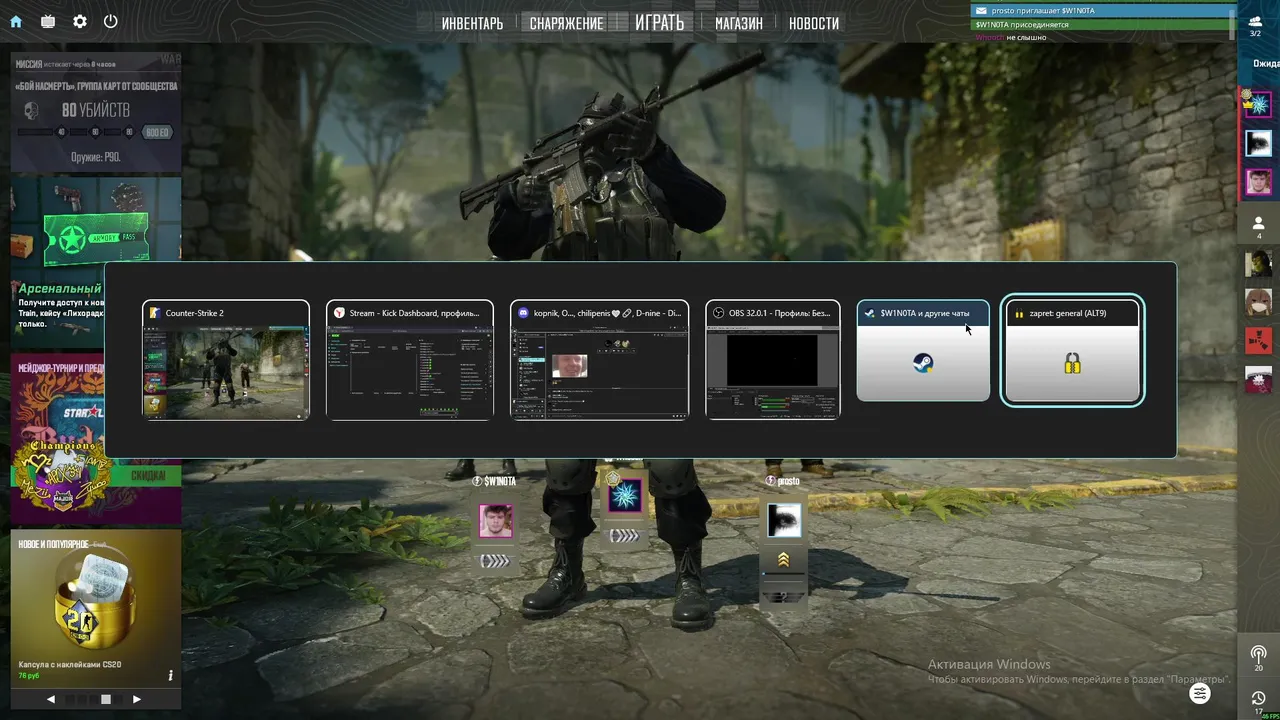Click the Kick Dashboard browser icon in switcher
This screenshot has height=720, width=1280.
click(x=339, y=313)
